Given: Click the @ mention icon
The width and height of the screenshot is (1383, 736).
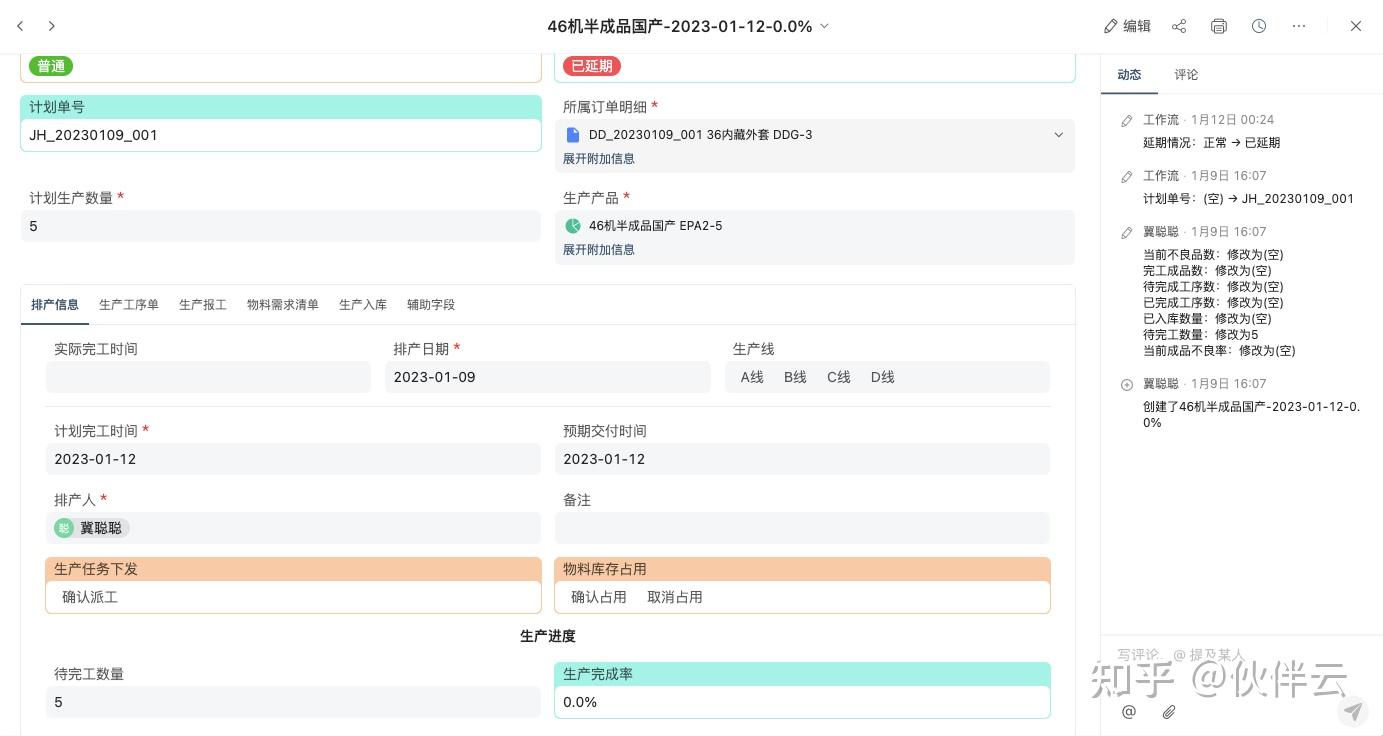Looking at the screenshot, I should tap(1129, 712).
